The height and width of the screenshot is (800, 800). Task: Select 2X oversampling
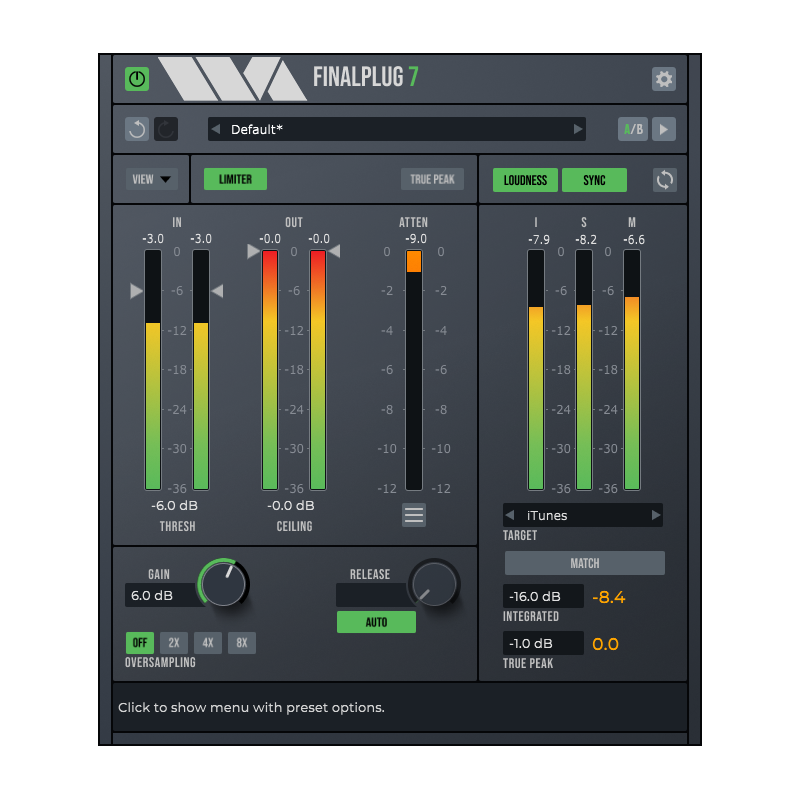(x=173, y=643)
